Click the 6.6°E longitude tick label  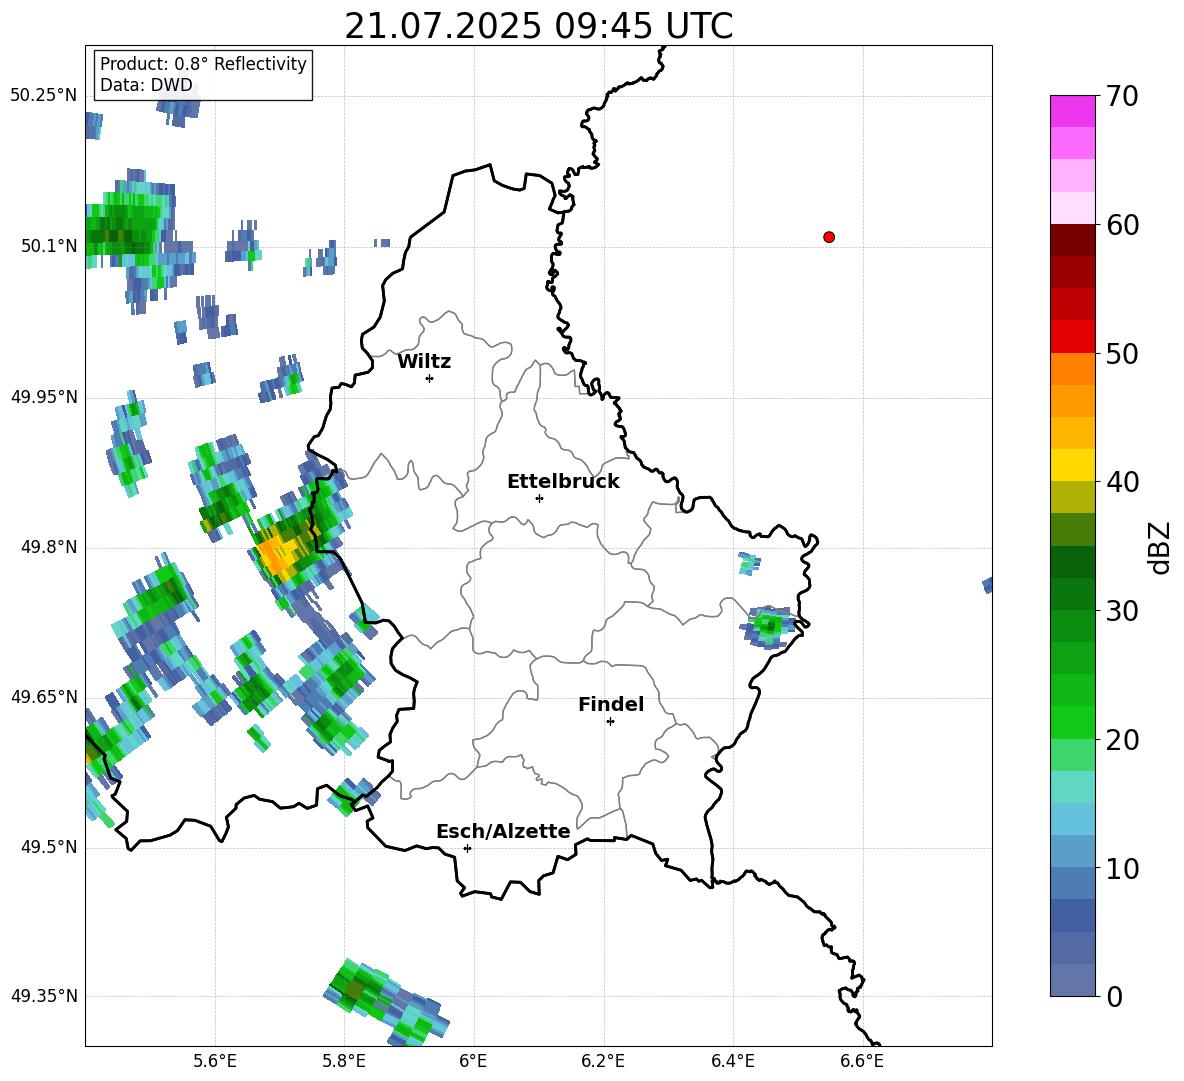862,1061
